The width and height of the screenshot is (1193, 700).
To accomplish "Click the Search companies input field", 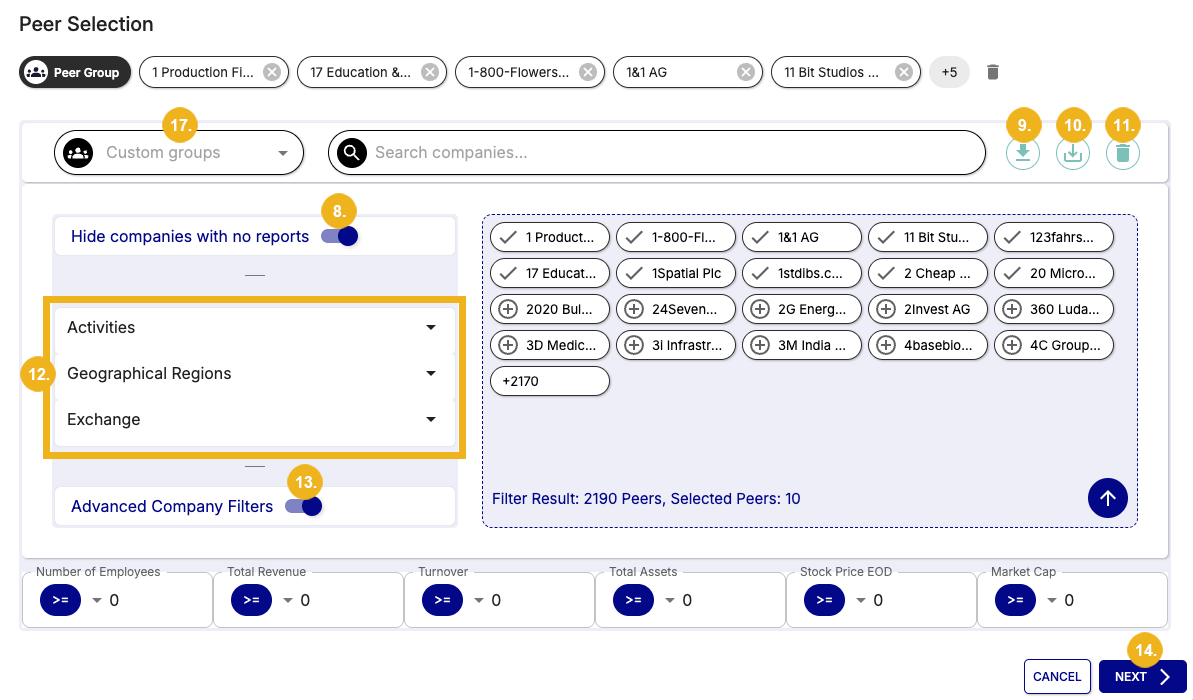I will click(670, 153).
